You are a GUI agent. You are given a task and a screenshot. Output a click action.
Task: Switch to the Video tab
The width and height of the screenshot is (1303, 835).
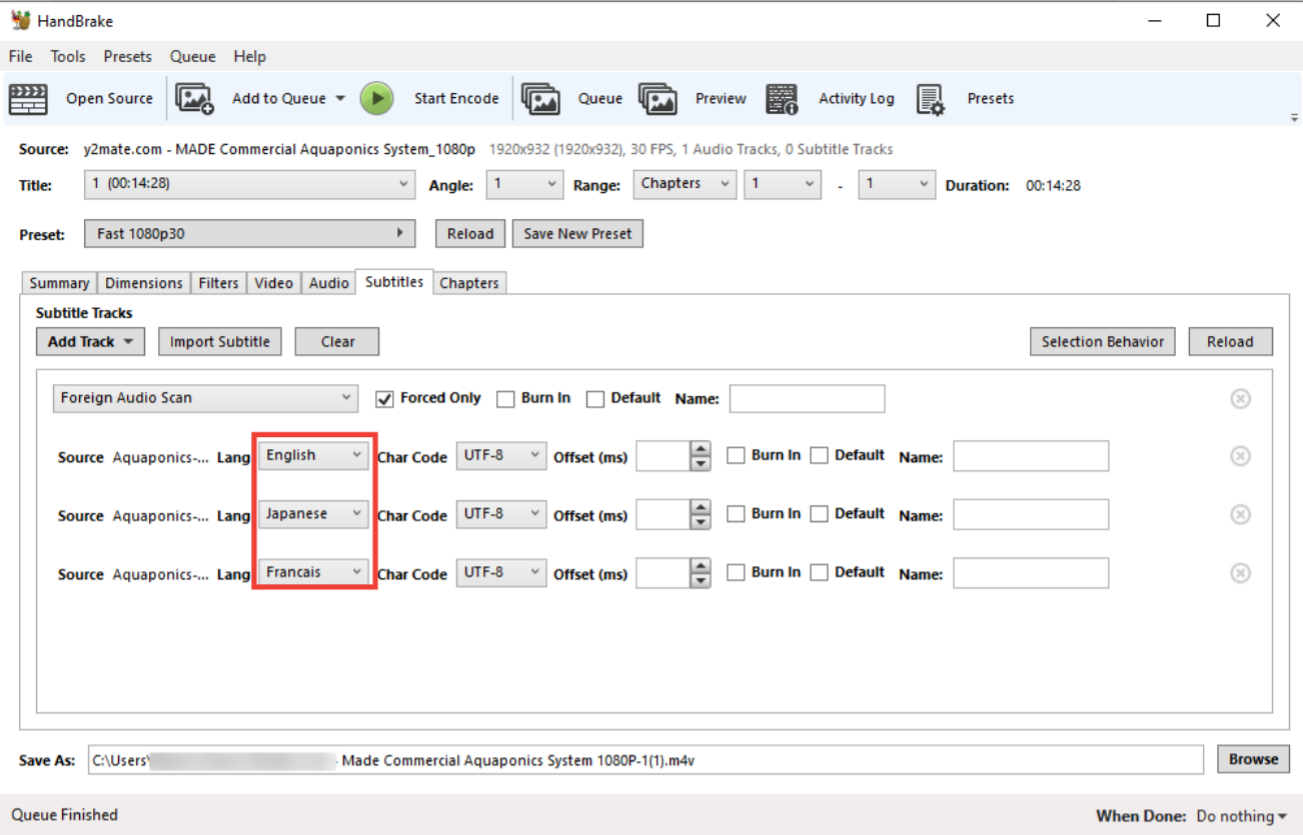pyautogui.click(x=273, y=283)
